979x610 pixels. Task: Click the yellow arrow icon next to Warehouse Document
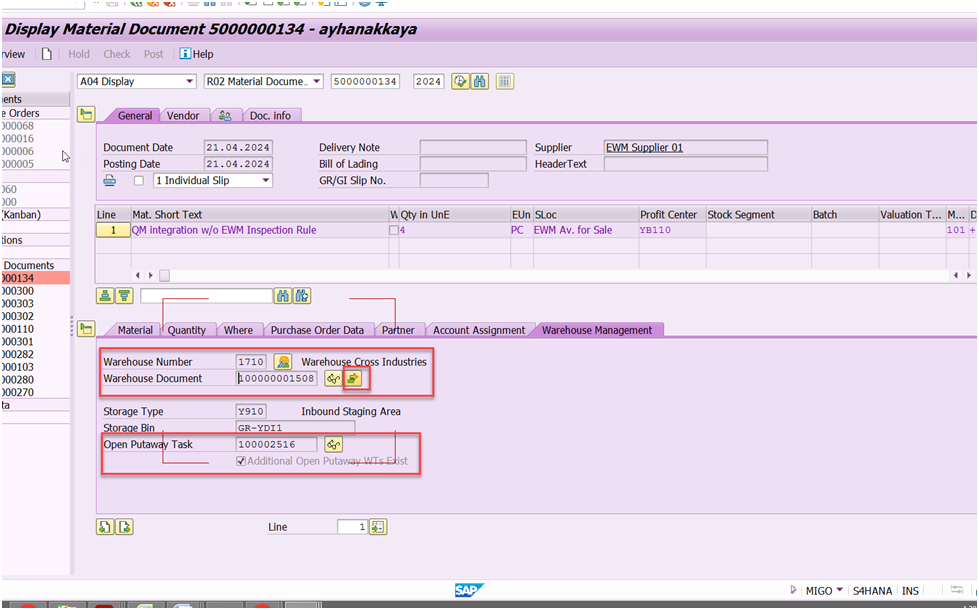click(354, 378)
